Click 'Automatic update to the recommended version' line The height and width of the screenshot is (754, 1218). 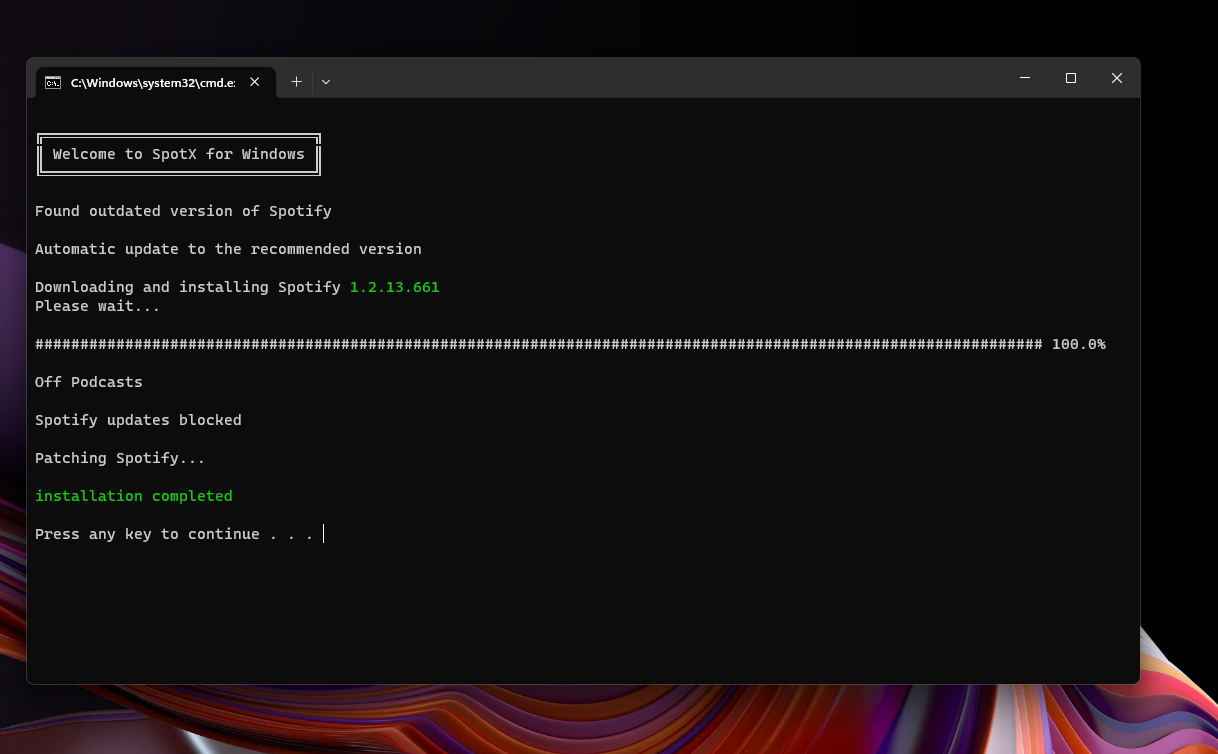pos(228,249)
